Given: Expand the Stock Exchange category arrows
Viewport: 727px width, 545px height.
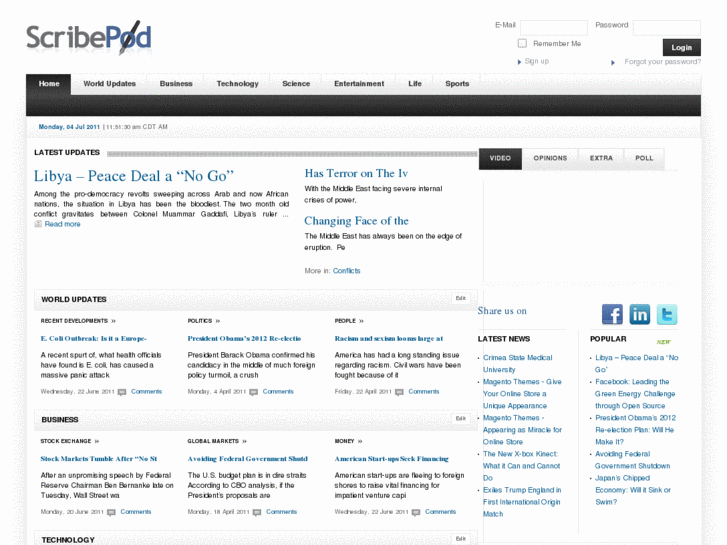Looking at the screenshot, I should [97, 441].
